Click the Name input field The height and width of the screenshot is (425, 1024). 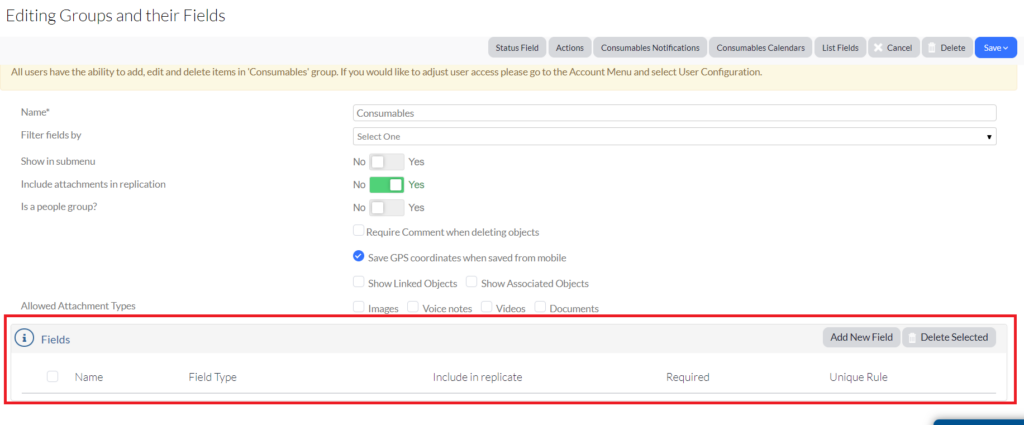[x=675, y=113]
